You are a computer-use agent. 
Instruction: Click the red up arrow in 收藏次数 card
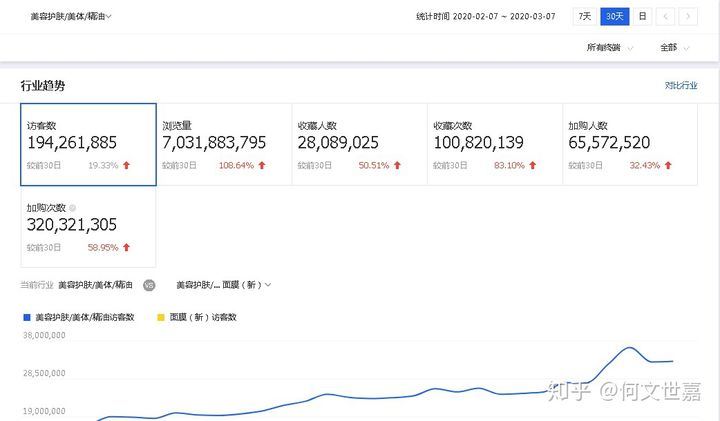534,165
